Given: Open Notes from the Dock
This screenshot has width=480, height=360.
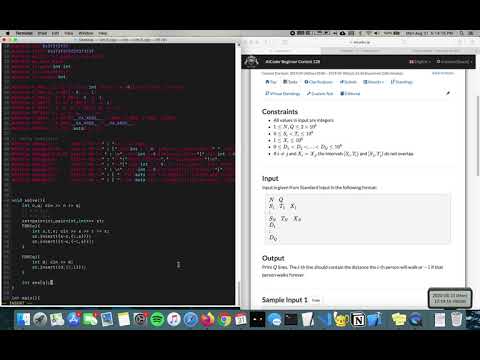Looking at the screenshot, I should pos(124,319).
